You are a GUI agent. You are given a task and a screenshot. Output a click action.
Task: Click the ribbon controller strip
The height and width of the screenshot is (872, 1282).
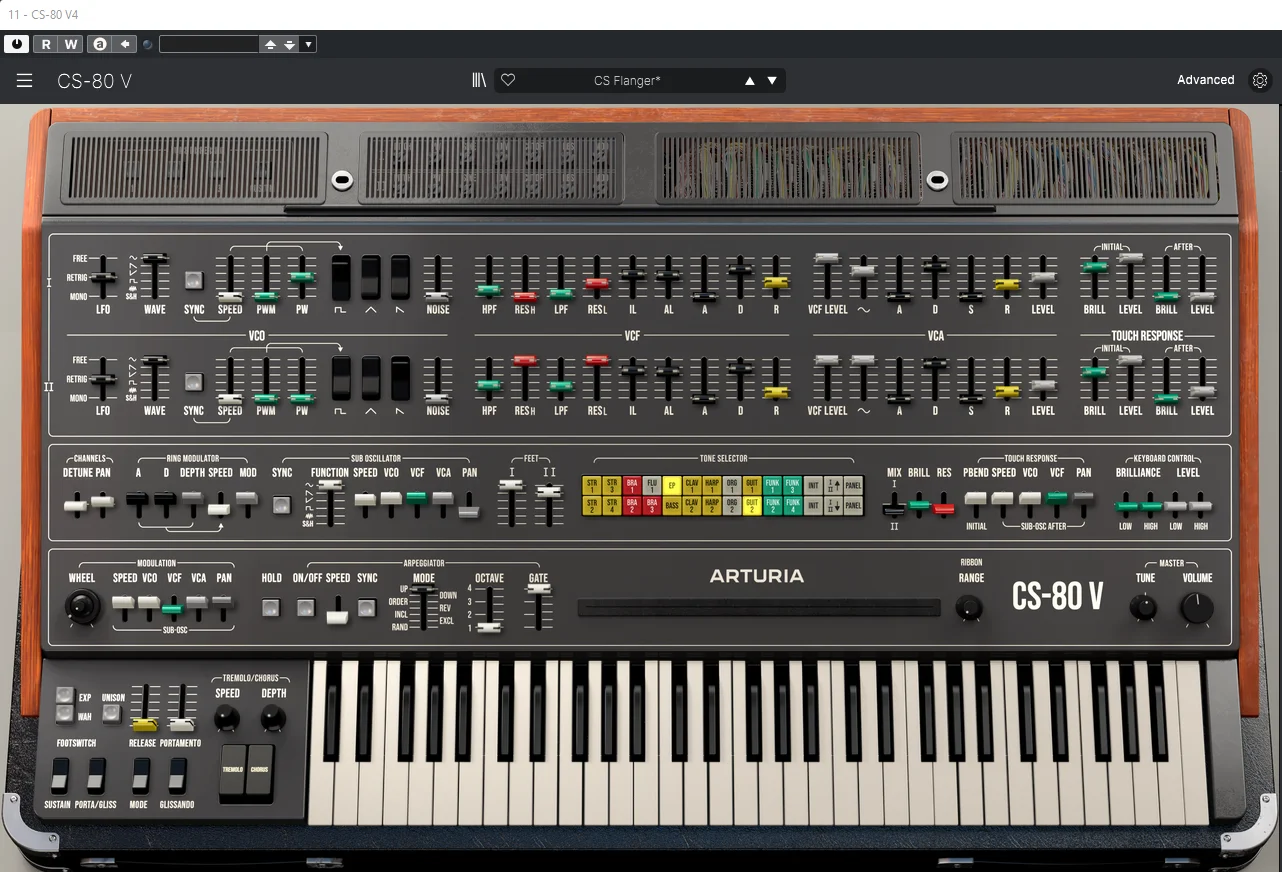tap(759, 608)
